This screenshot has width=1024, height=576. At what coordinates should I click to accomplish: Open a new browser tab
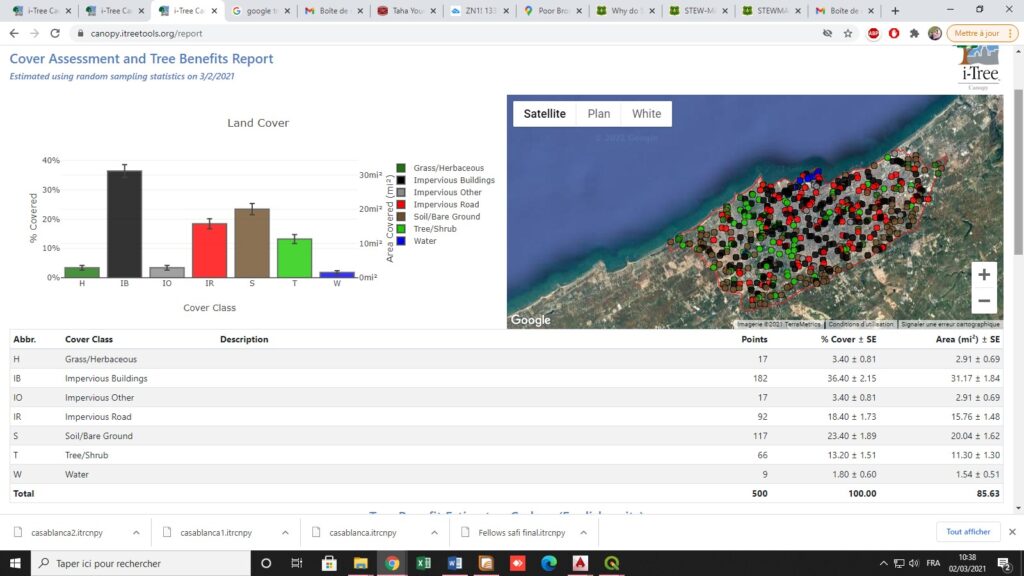[x=895, y=10]
